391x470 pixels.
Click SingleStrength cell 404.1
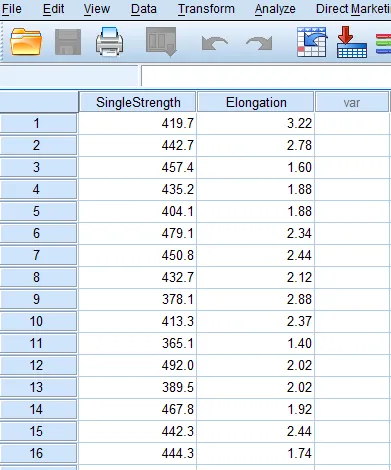pyautogui.click(x=138, y=211)
